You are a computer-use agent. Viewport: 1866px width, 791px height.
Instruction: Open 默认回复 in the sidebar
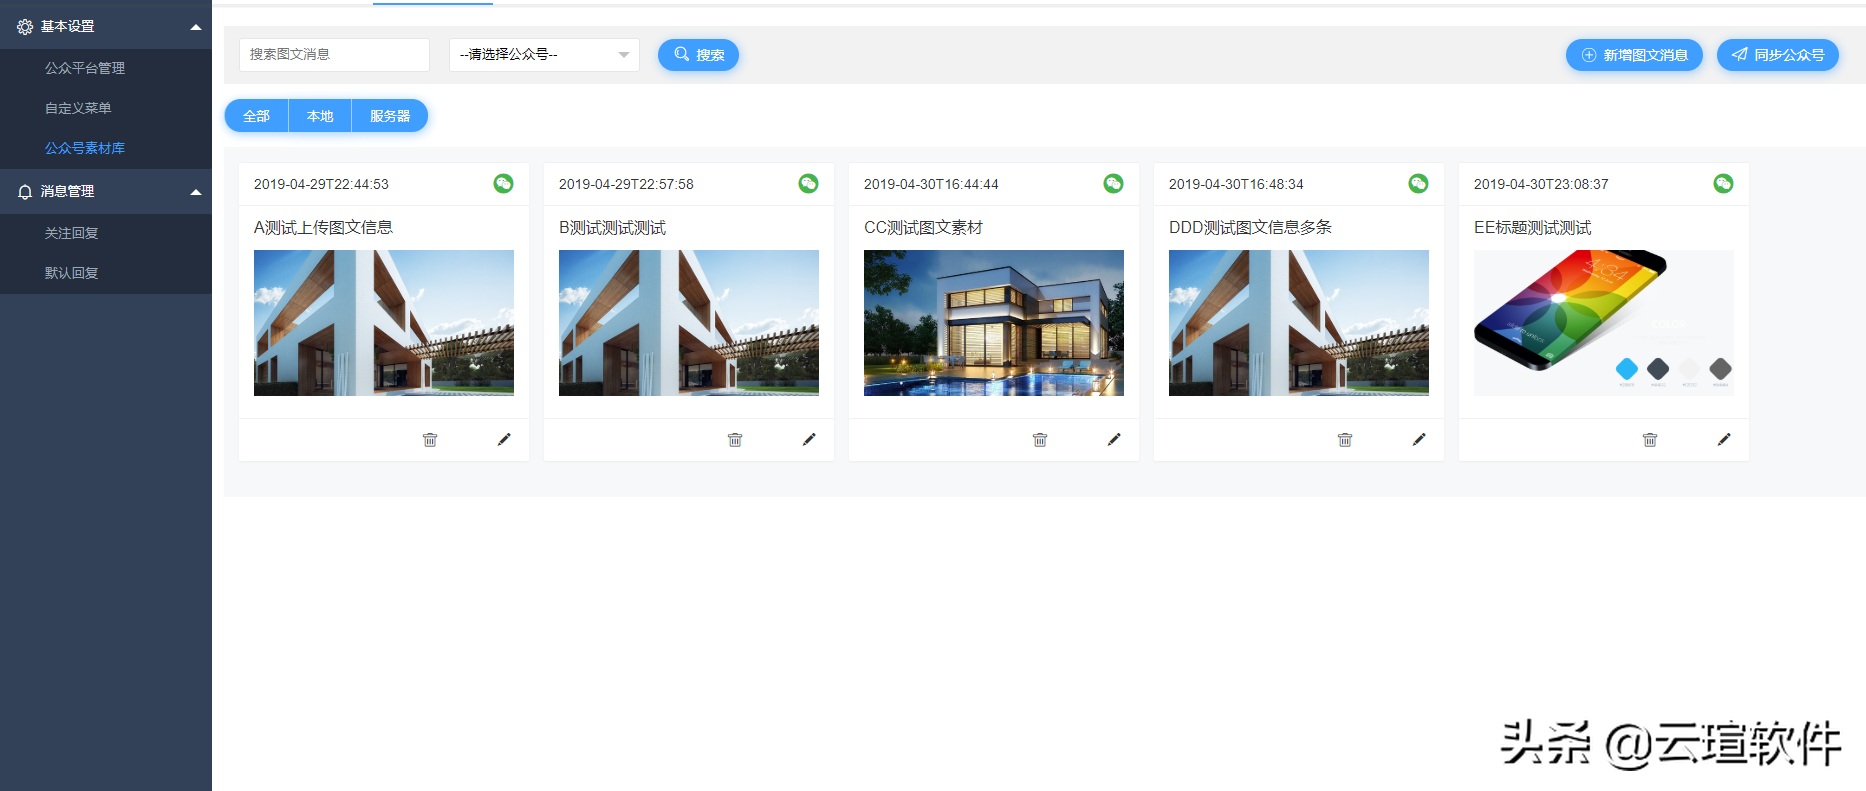click(72, 273)
